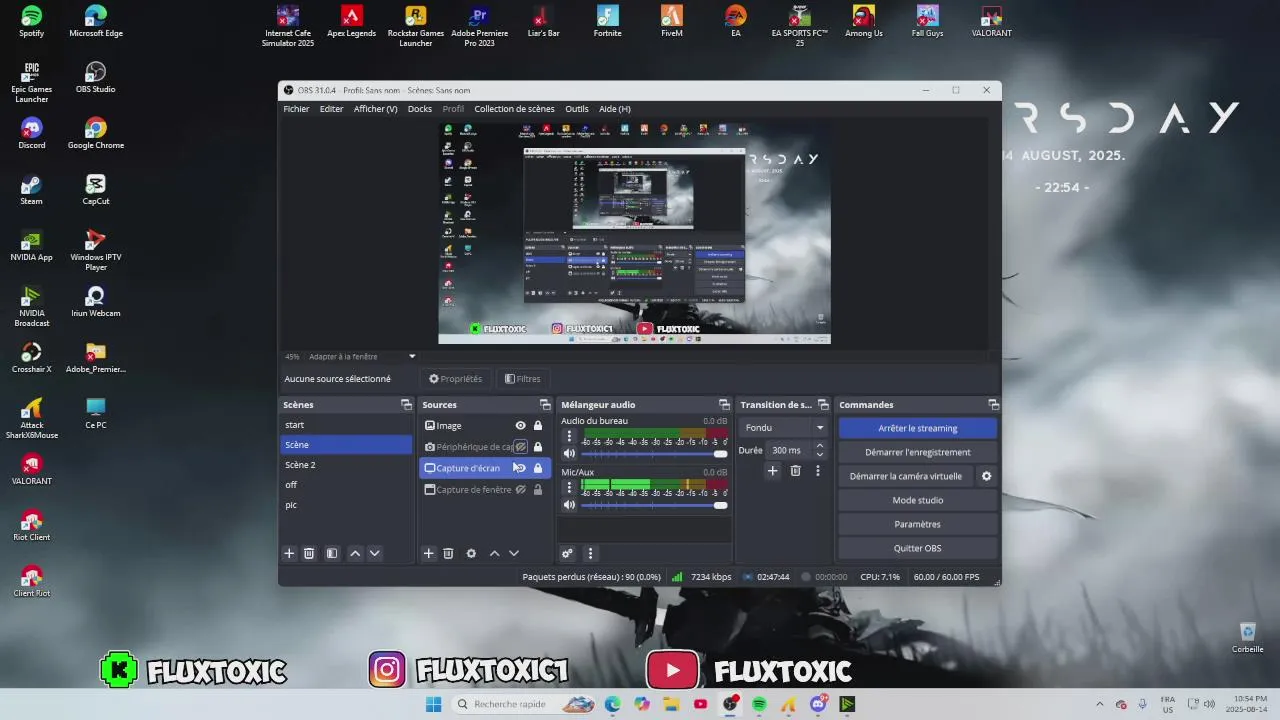
Task: Mute the Audio du bureau channel
Action: pyautogui.click(x=570, y=454)
